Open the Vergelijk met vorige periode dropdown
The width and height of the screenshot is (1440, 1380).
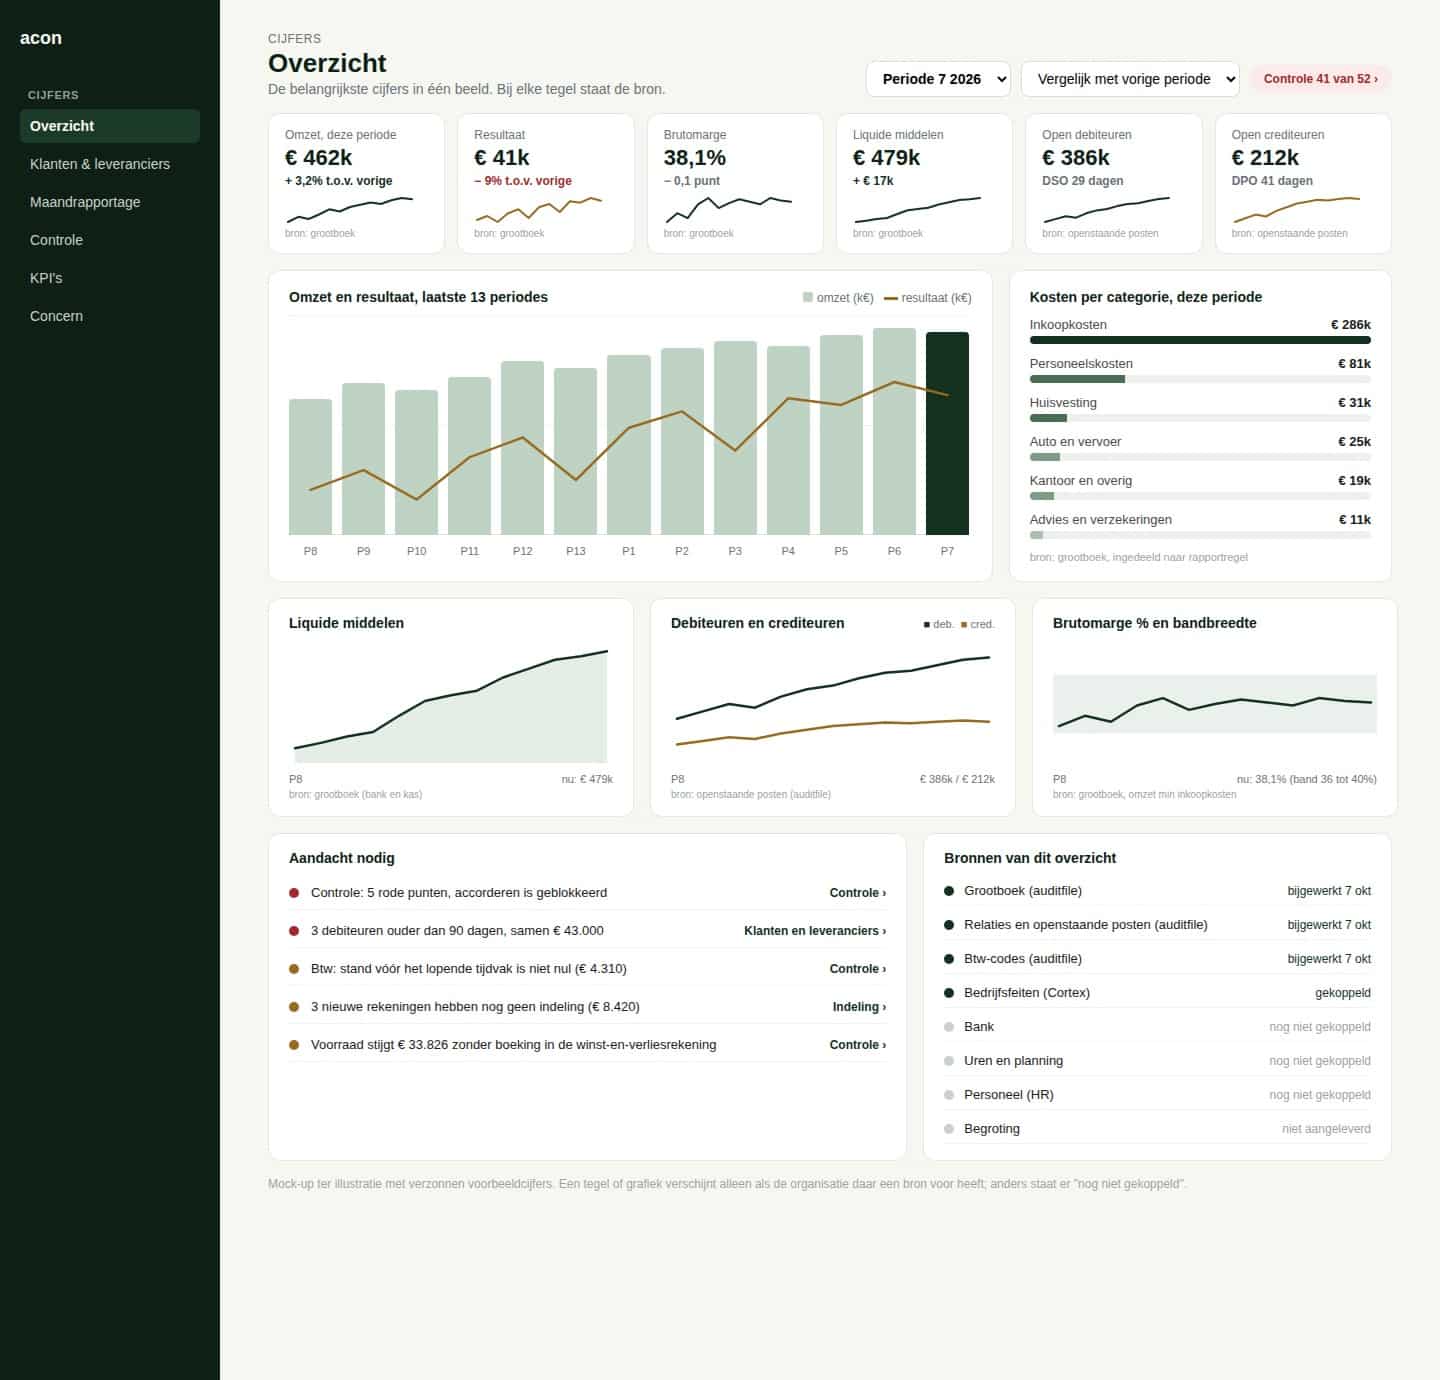click(1130, 79)
